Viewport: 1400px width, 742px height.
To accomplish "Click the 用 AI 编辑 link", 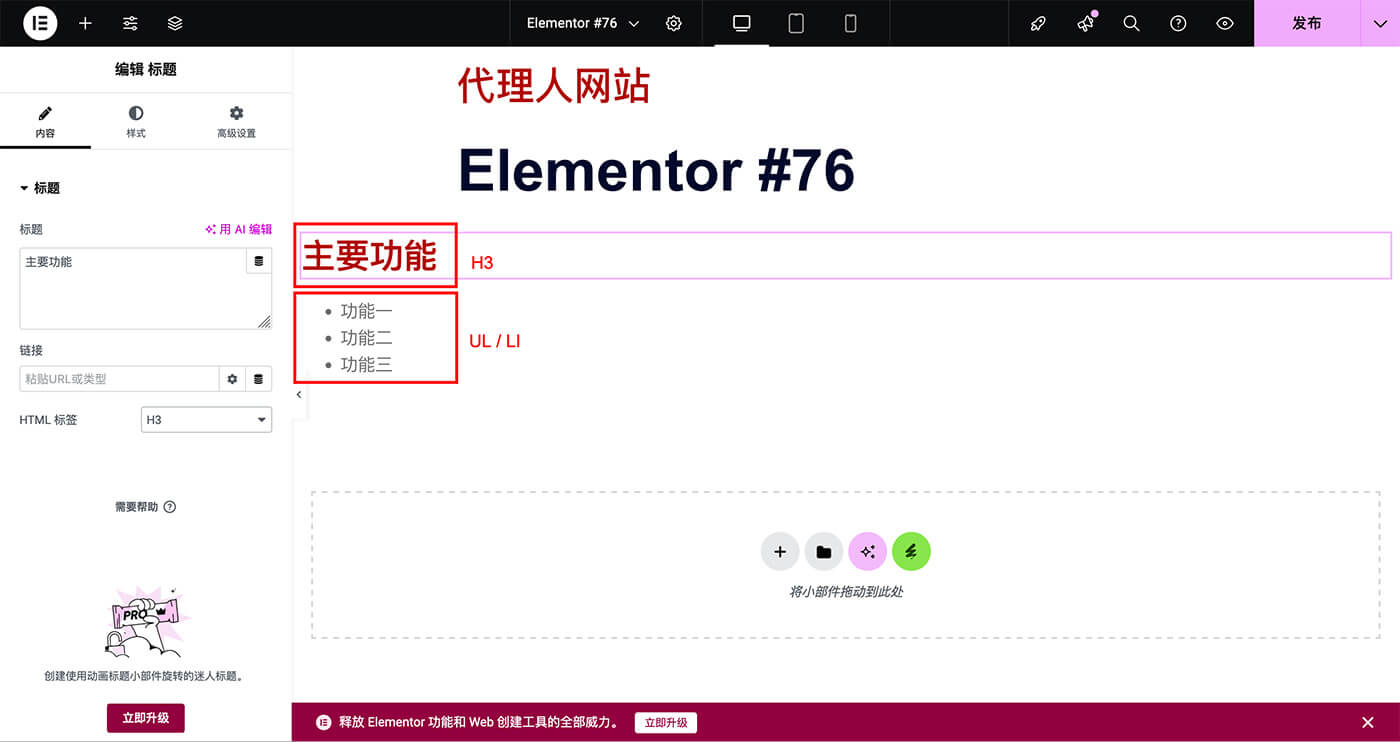I will click(238, 229).
